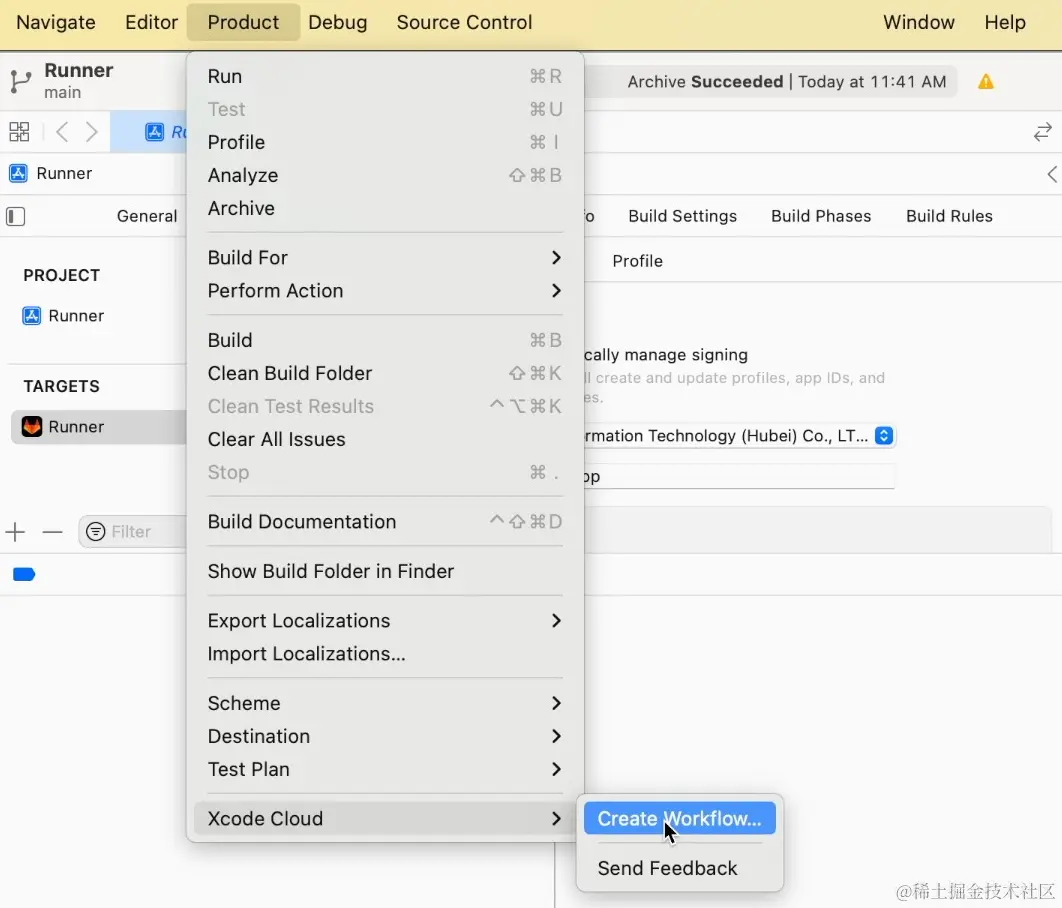Image resolution: width=1062 pixels, height=908 pixels.
Task: Expand the Build For submenu
Action: (385, 258)
